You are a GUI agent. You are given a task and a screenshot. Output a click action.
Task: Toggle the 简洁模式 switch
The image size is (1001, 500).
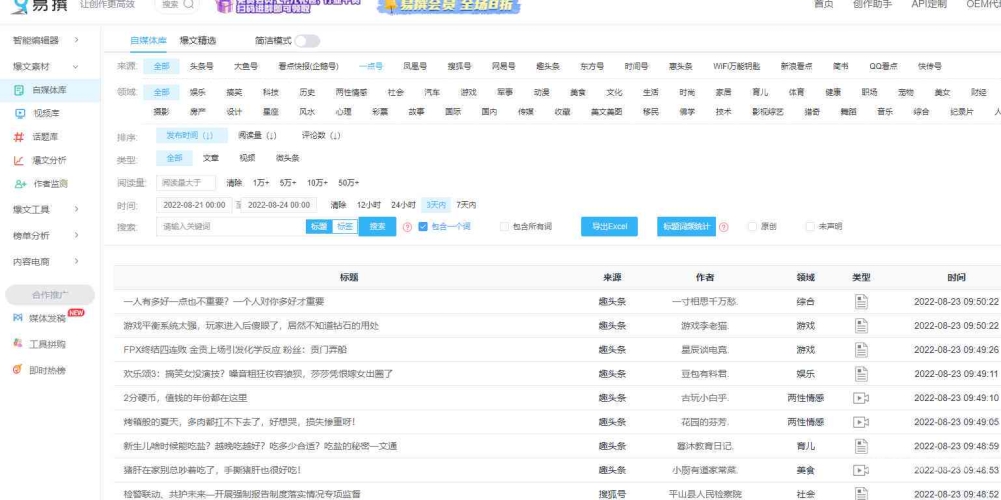click(x=306, y=41)
